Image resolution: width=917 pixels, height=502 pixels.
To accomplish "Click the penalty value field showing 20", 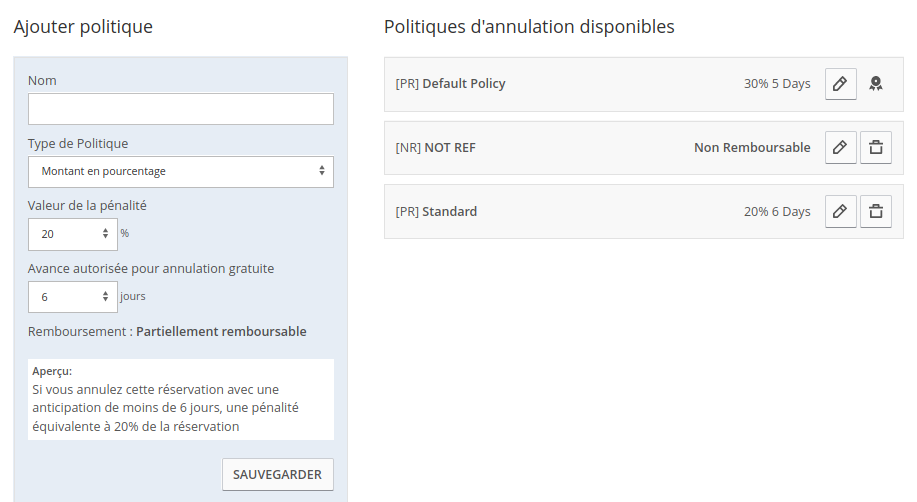I will coord(73,234).
